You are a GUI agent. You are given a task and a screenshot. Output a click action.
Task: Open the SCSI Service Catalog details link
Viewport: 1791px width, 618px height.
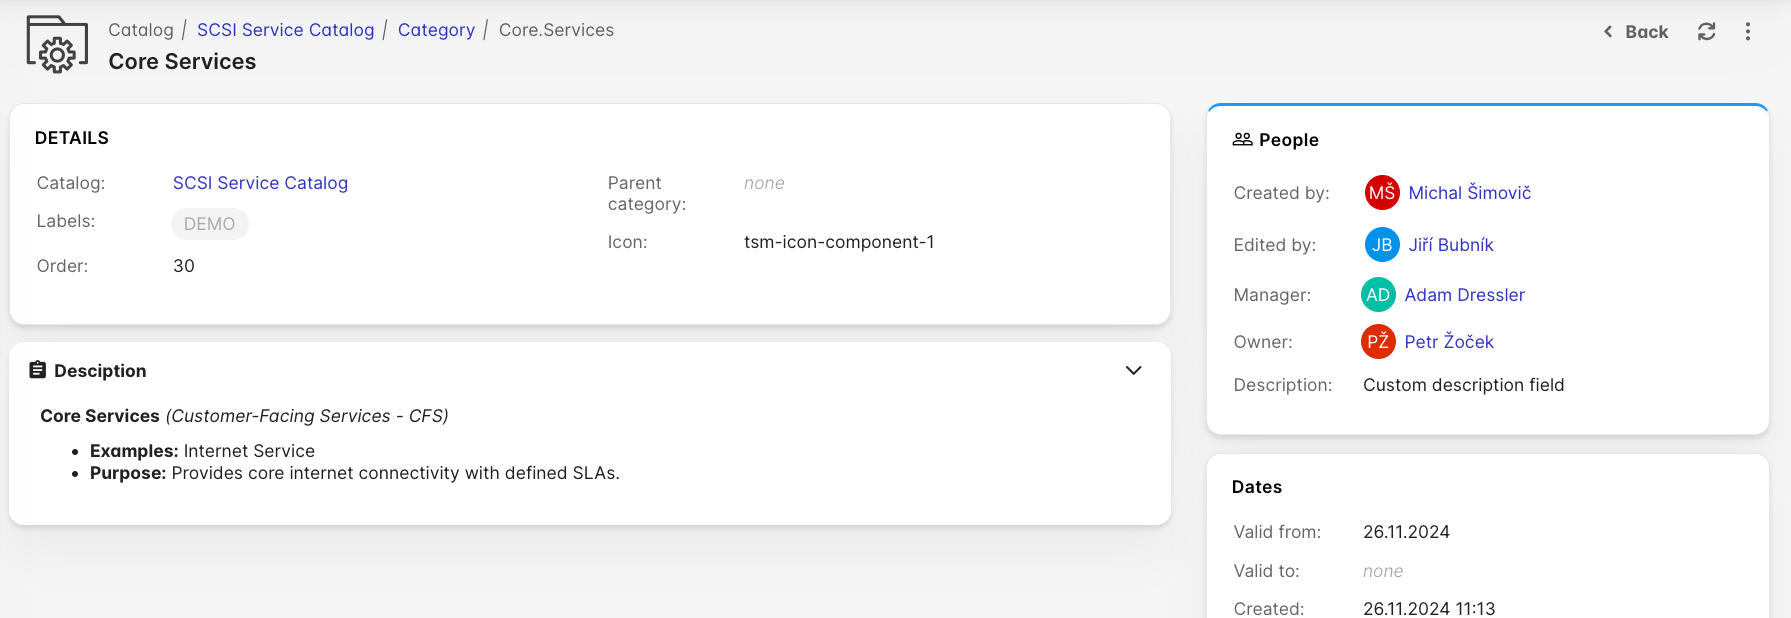coord(260,183)
